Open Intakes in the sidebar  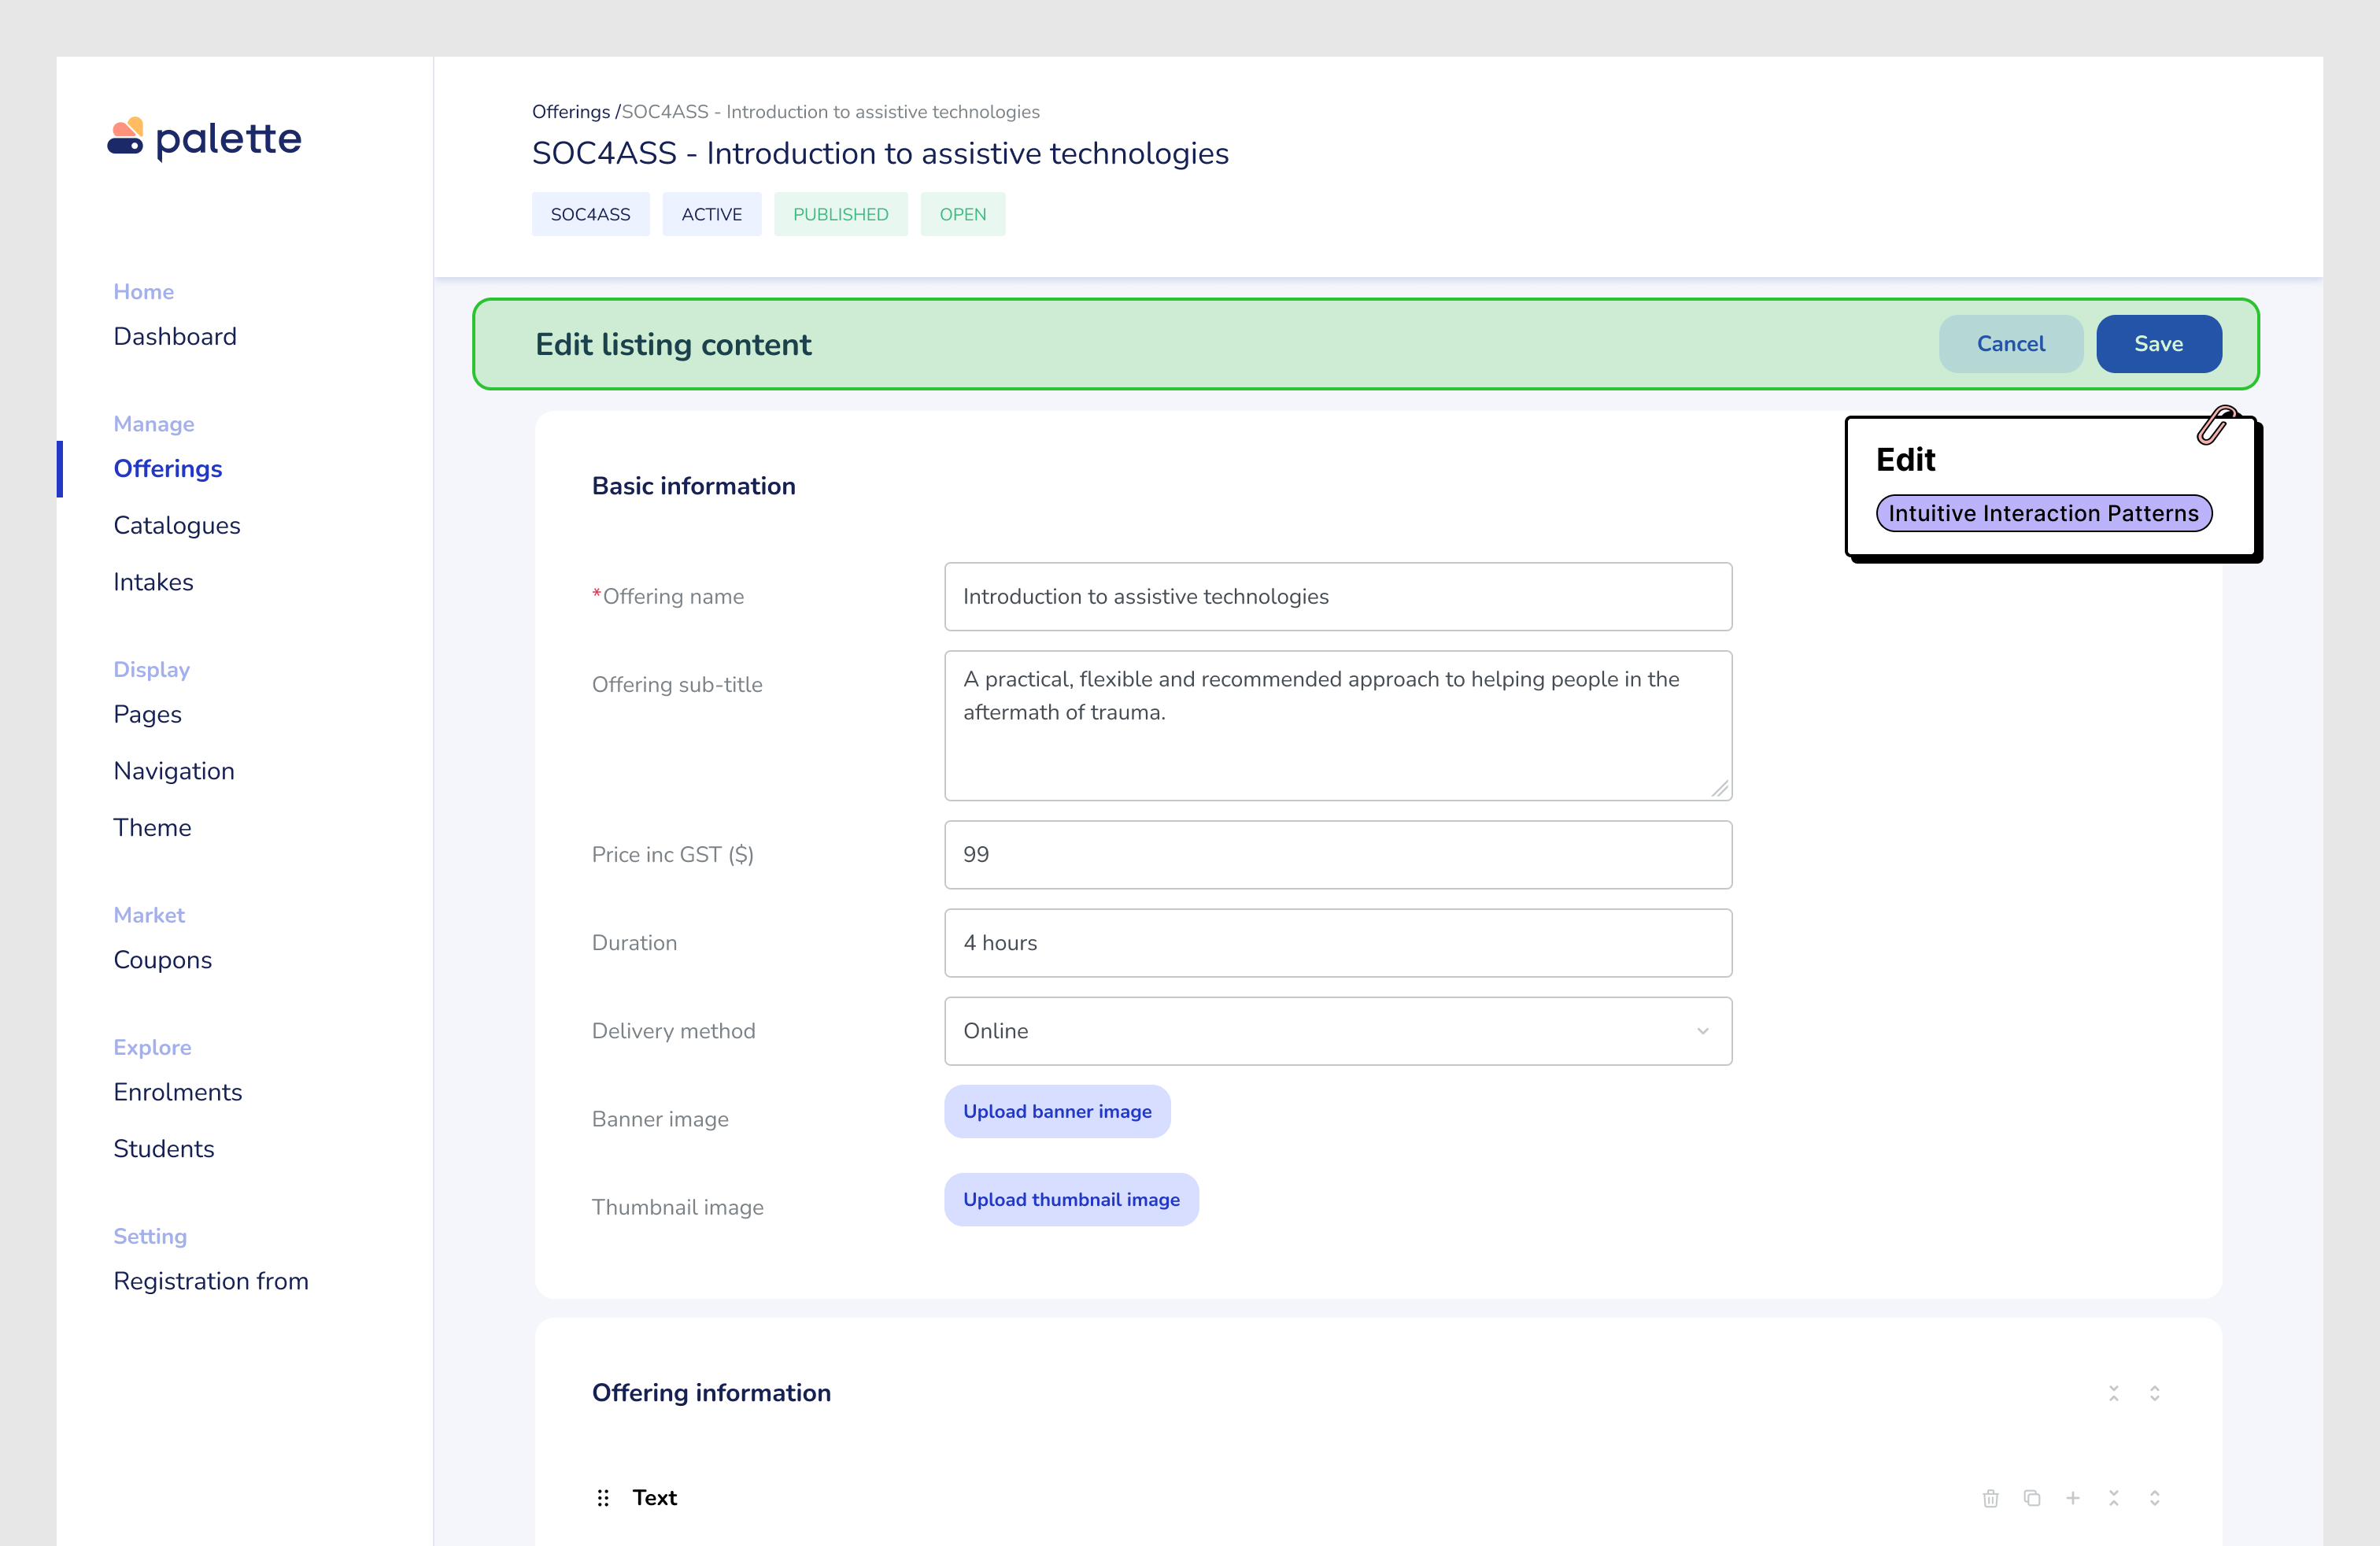pos(153,581)
